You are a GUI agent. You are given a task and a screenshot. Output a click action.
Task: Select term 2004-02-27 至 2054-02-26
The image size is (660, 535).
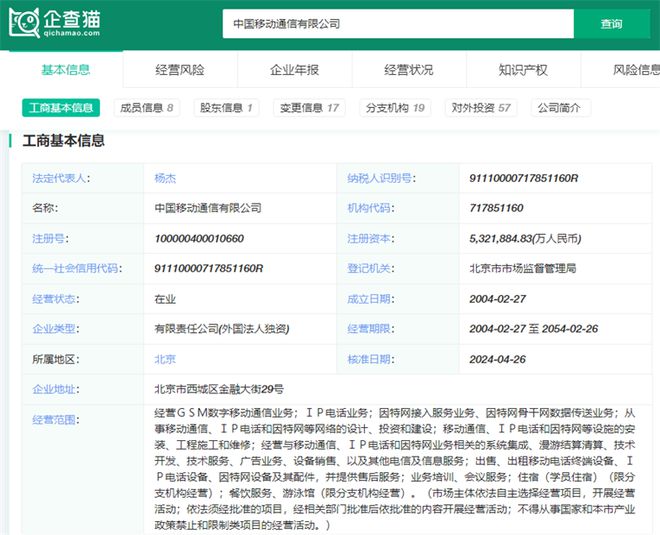(534, 329)
